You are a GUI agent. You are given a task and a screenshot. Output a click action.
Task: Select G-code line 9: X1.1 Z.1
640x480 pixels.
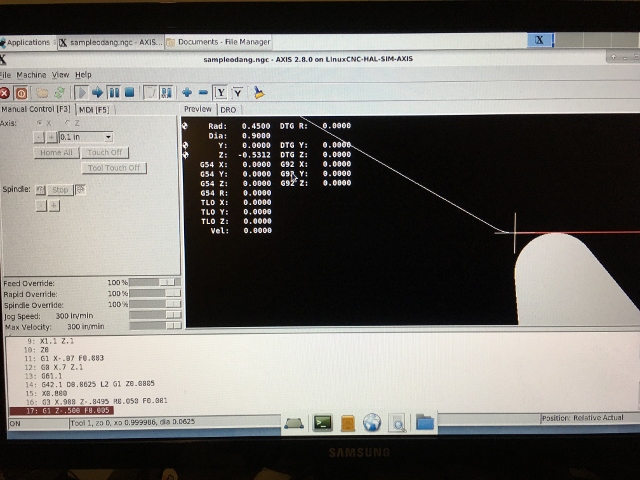(51, 341)
